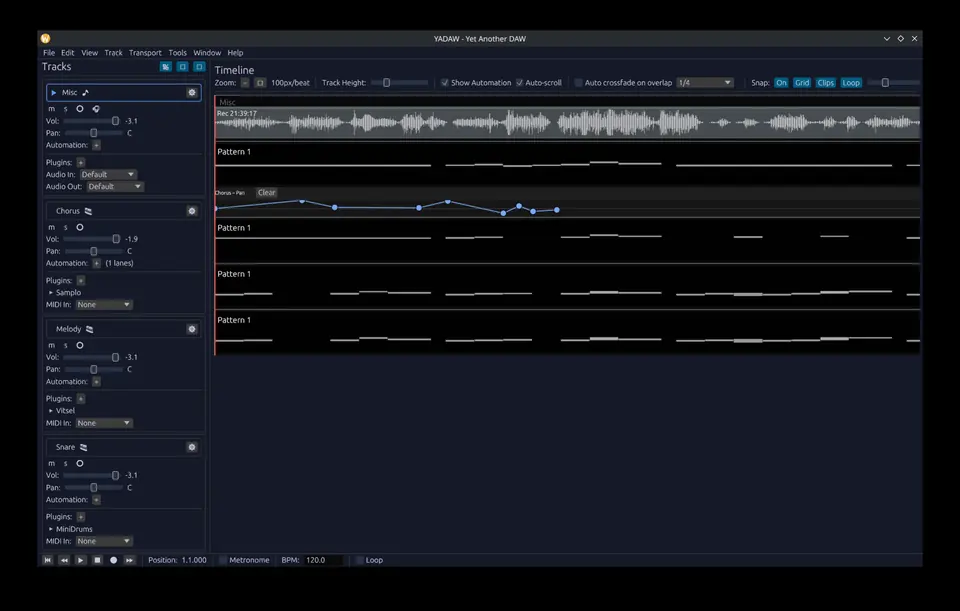Toggle the Snap Grid button
The width and height of the screenshot is (960, 611).
pos(802,83)
